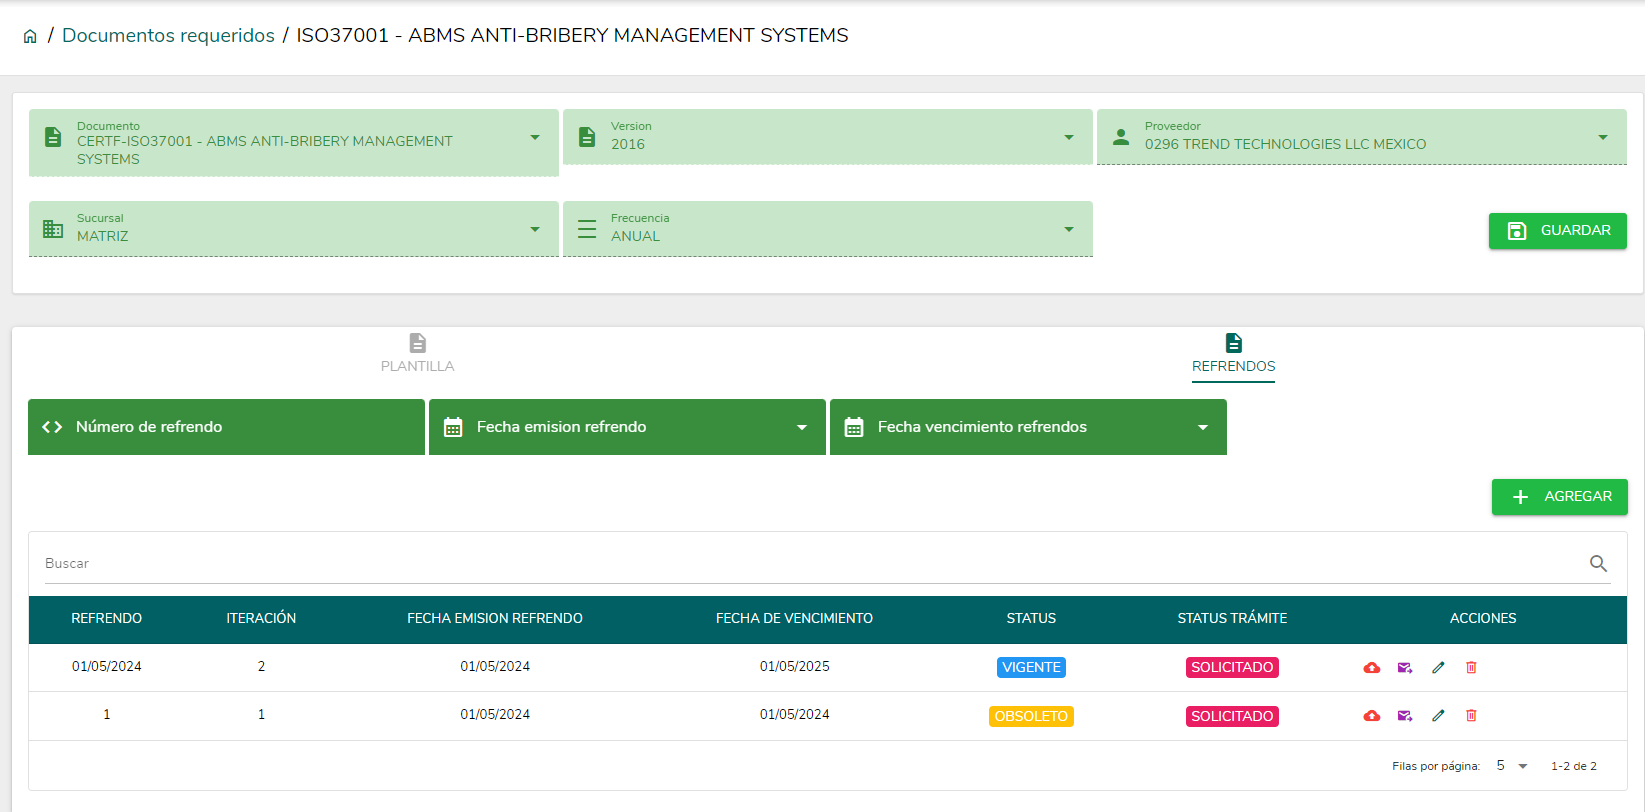Edit the VIGENTE row with pencil icon
This screenshot has width=1645, height=812.
point(1438,668)
